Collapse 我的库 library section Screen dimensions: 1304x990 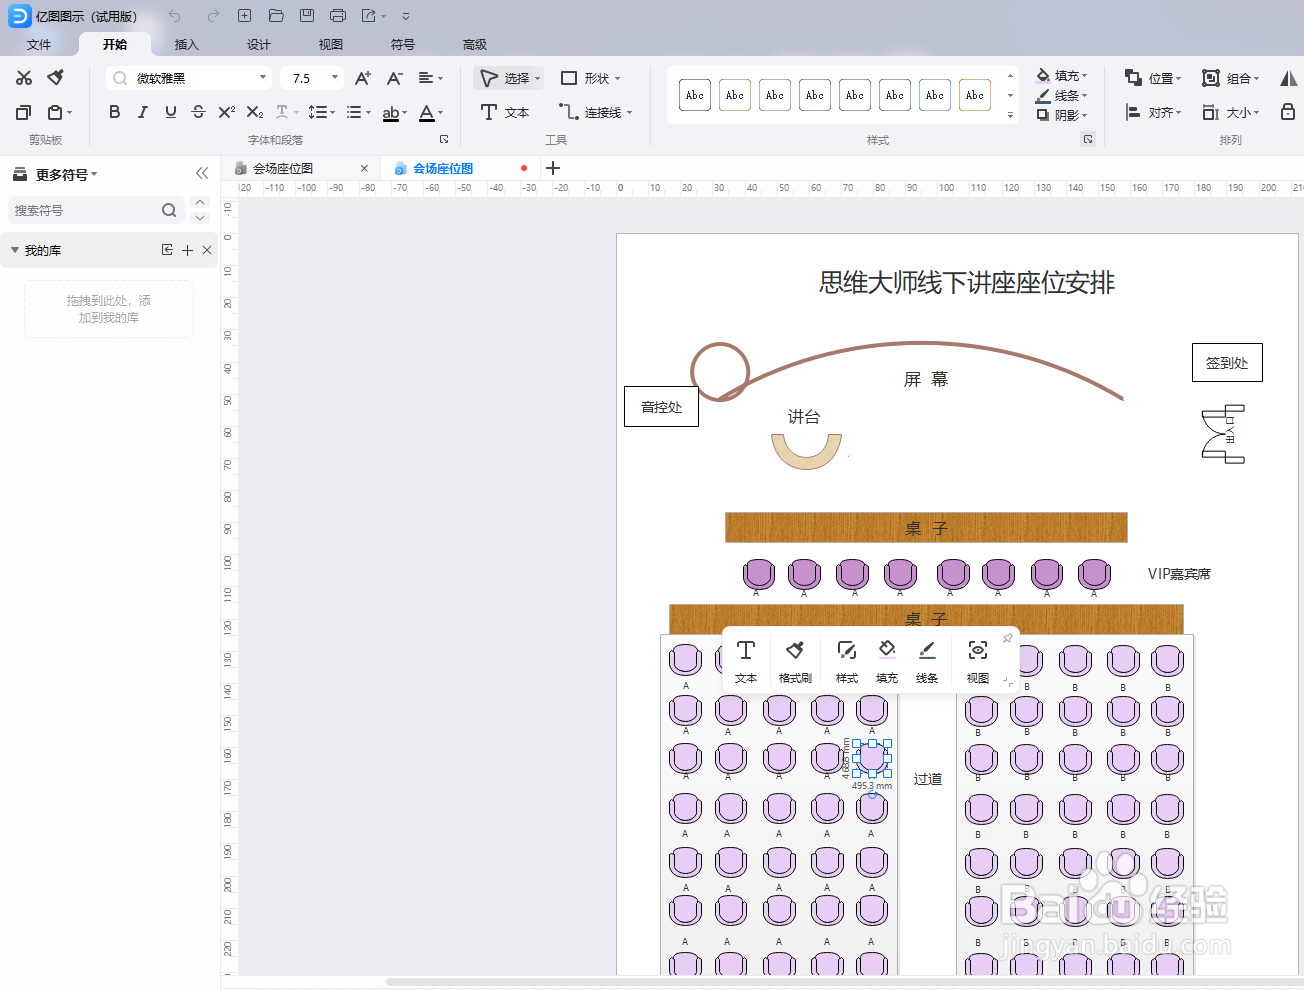coord(15,250)
